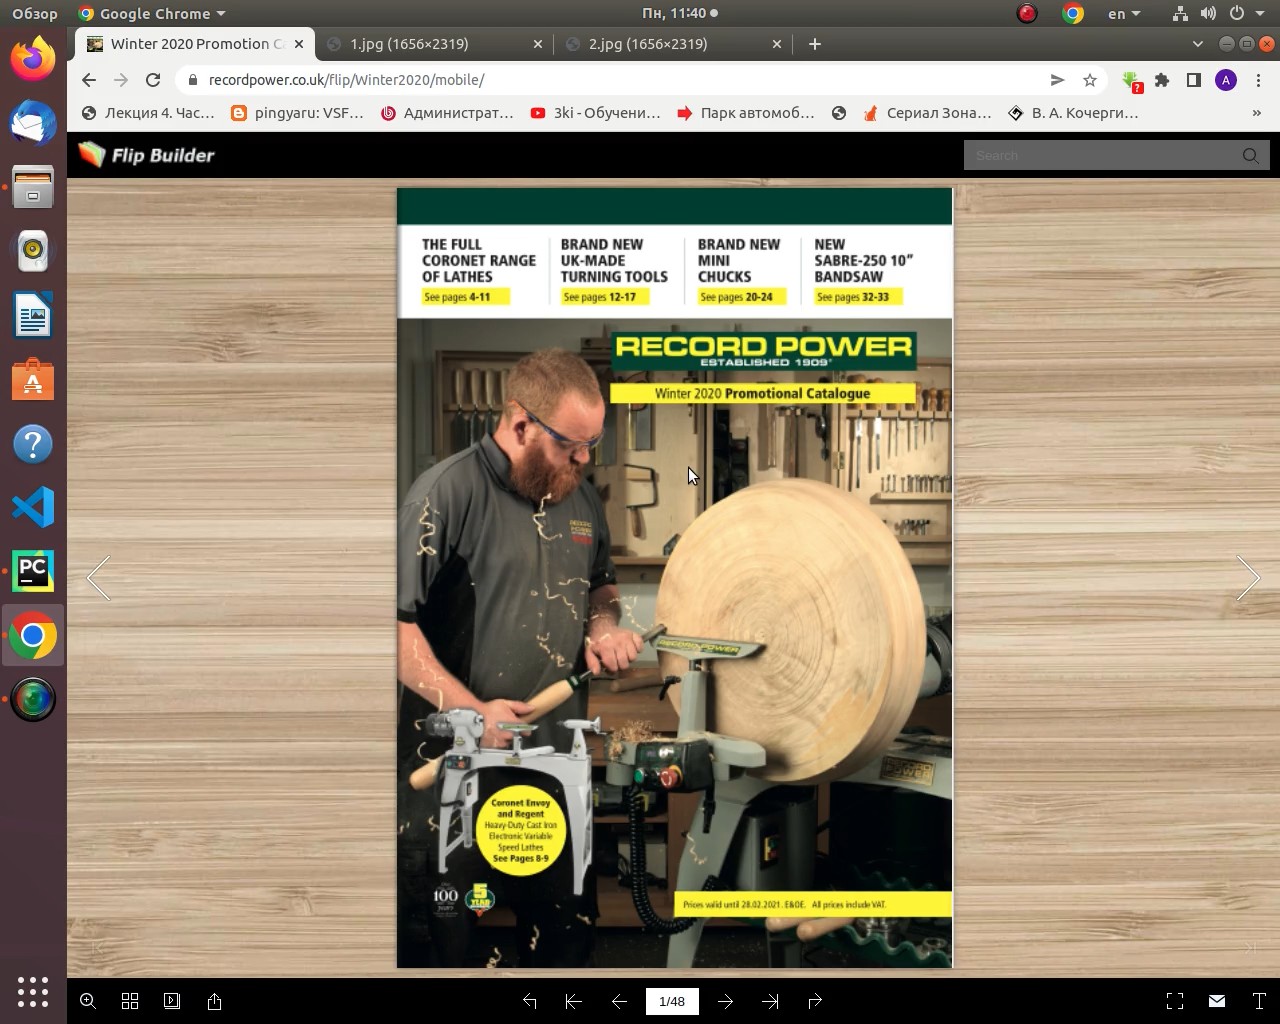Open the thumbnails grid view
Viewport: 1280px width, 1024px height.
[130, 1001]
